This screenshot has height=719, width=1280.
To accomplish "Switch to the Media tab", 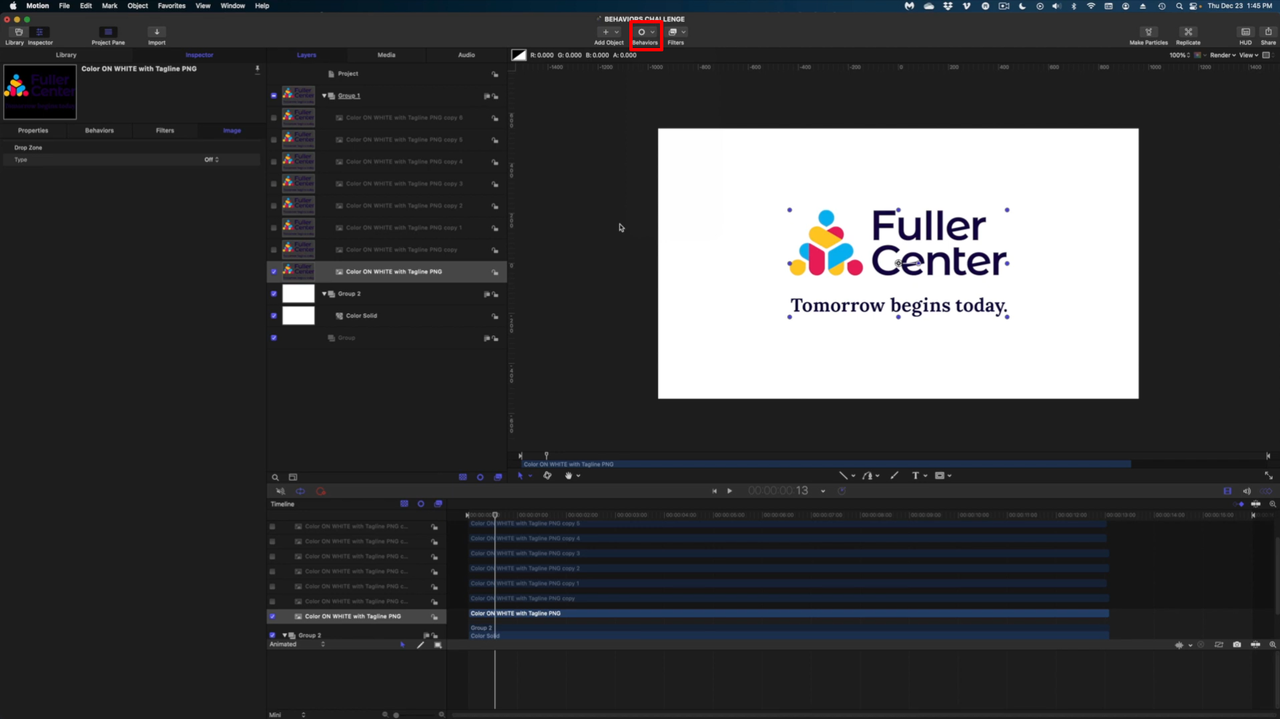I will point(386,55).
